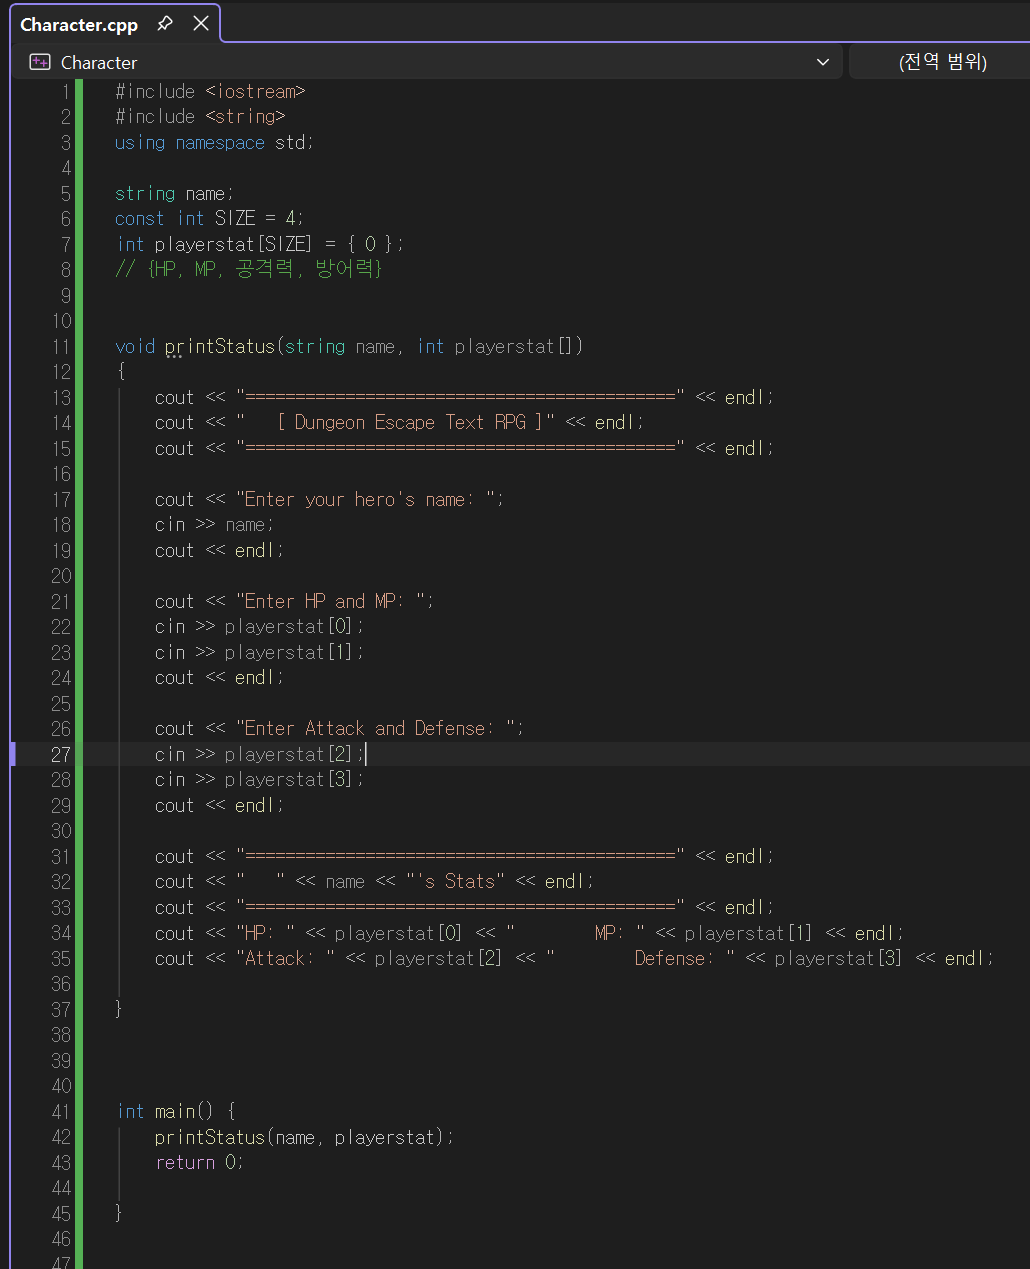
Task: Click 'cout << endl;' on line 24
Action: pos(219,677)
